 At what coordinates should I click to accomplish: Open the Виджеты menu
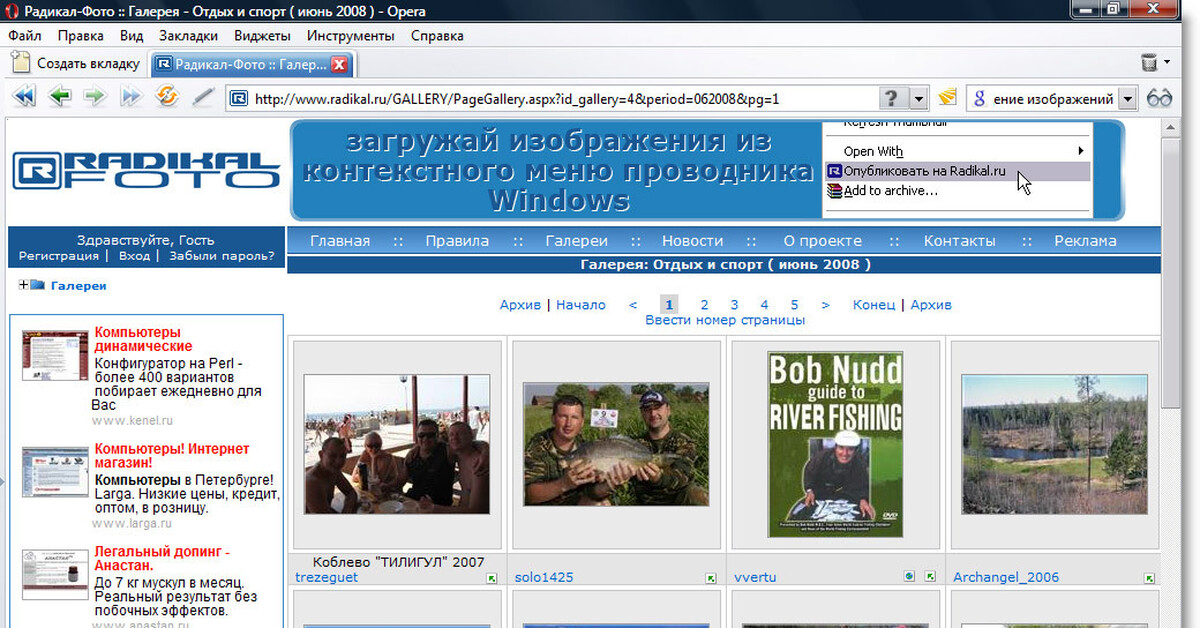(x=262, y=35)
